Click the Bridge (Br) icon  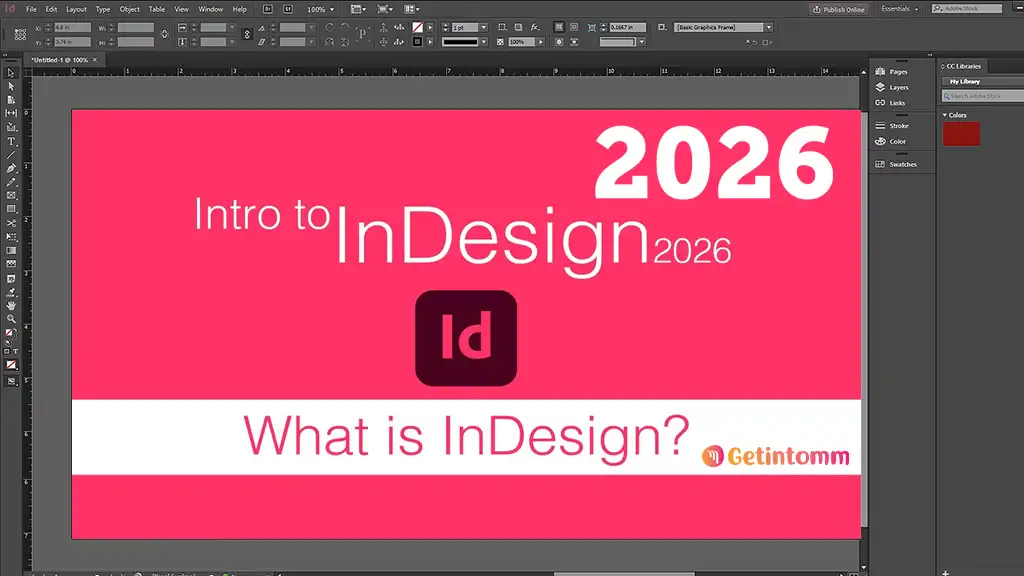268,9
